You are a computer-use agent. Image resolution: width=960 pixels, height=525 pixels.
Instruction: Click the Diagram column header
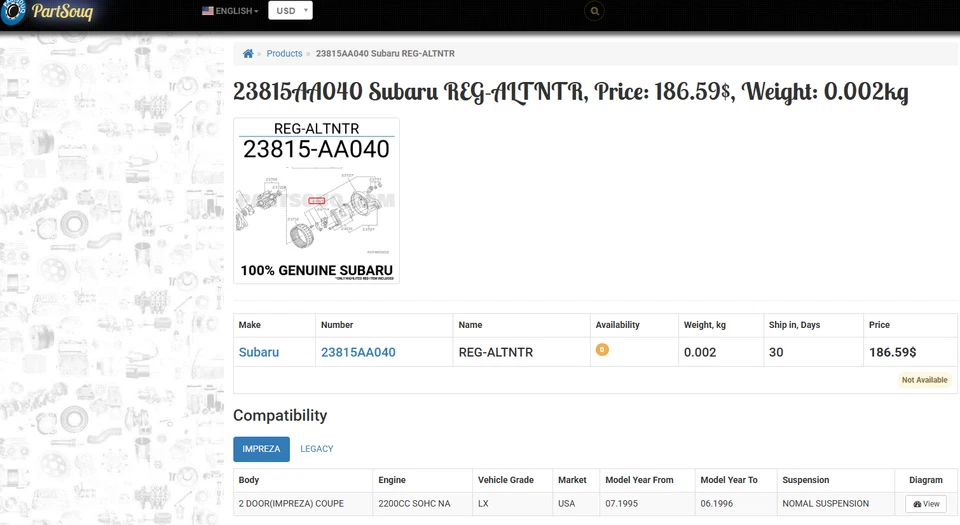pos(926,480)
